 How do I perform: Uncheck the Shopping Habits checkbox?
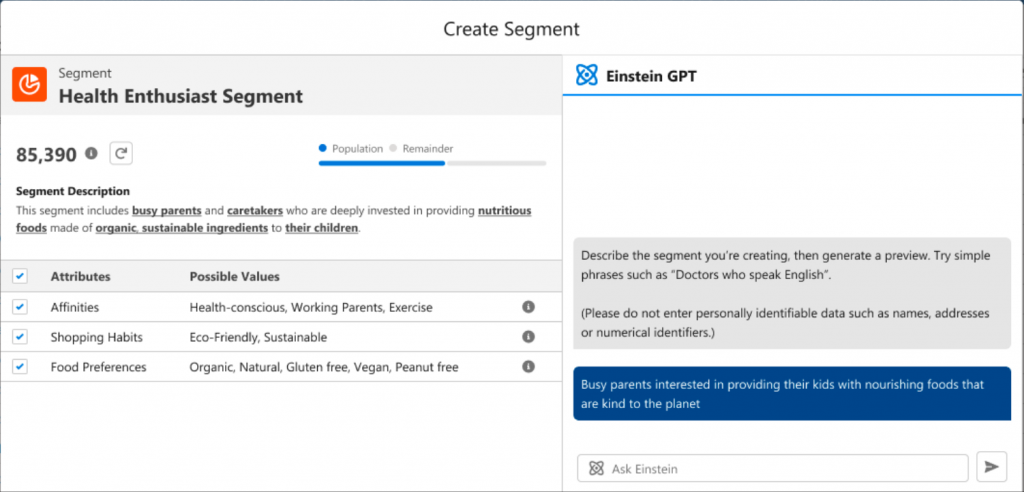pos(20,337)
